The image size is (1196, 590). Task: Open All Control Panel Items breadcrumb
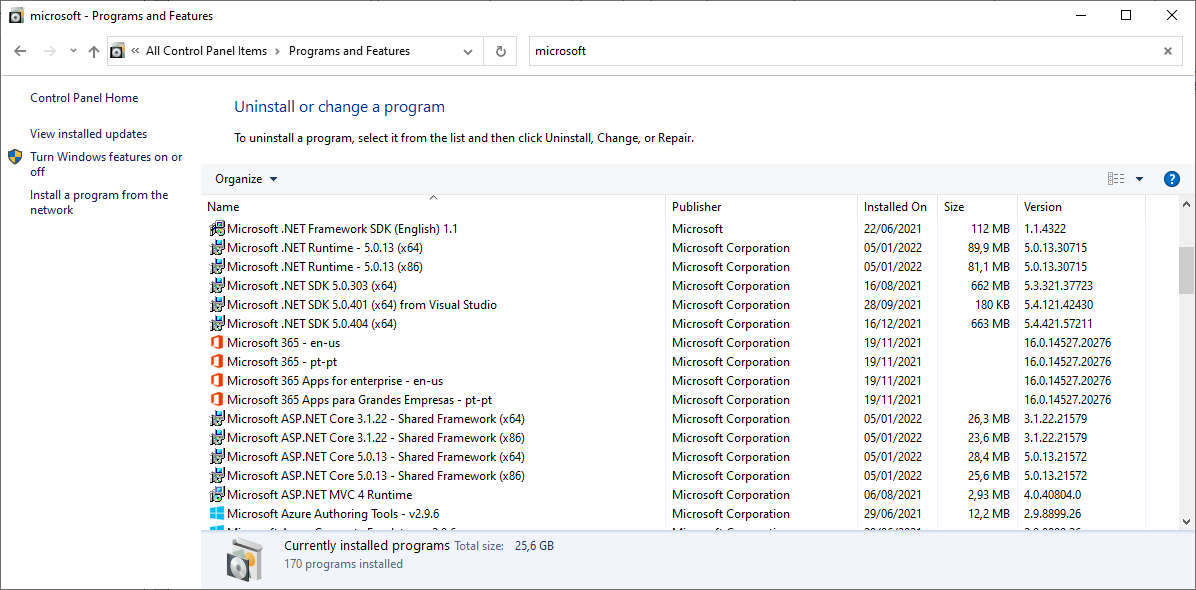pyautogui.click(x=206, y=51)
